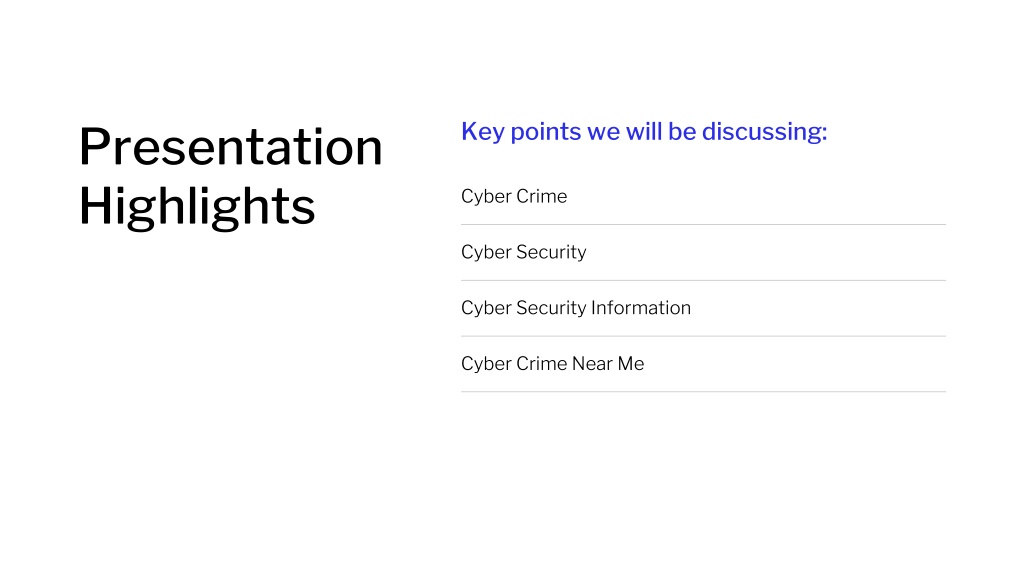Click the word 'Crime' in the first list item
This screenshot has height=576, width=1024.
pos(541,197)
